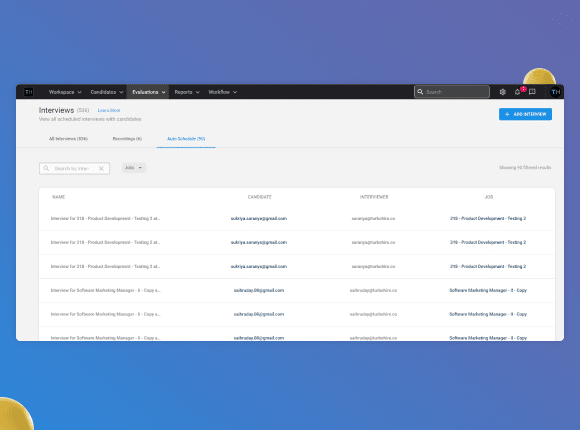
Task: Click the magnifier in interview search box
Action: 46,168
